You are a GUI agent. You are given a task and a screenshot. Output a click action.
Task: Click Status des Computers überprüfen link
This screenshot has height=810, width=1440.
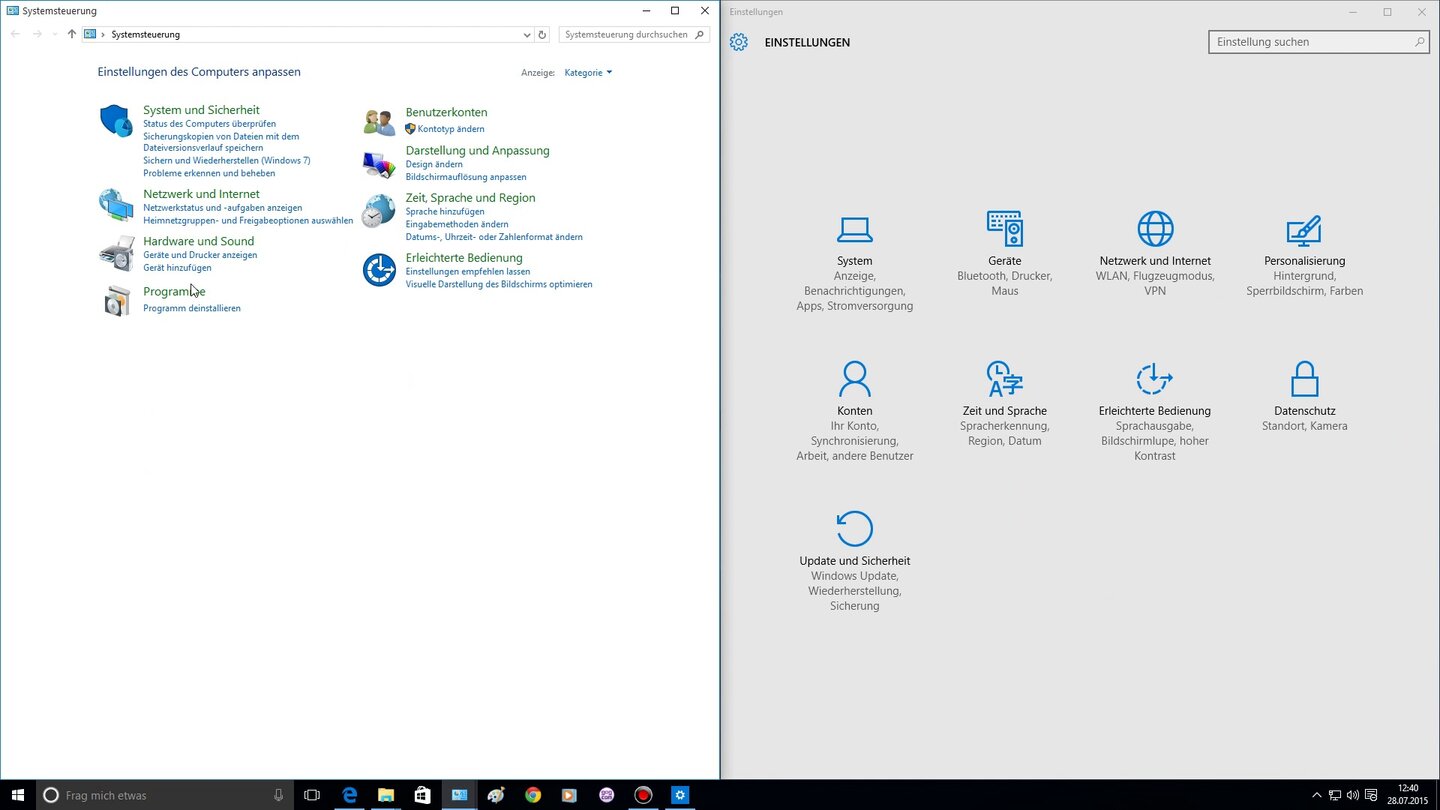click(209, 124)
